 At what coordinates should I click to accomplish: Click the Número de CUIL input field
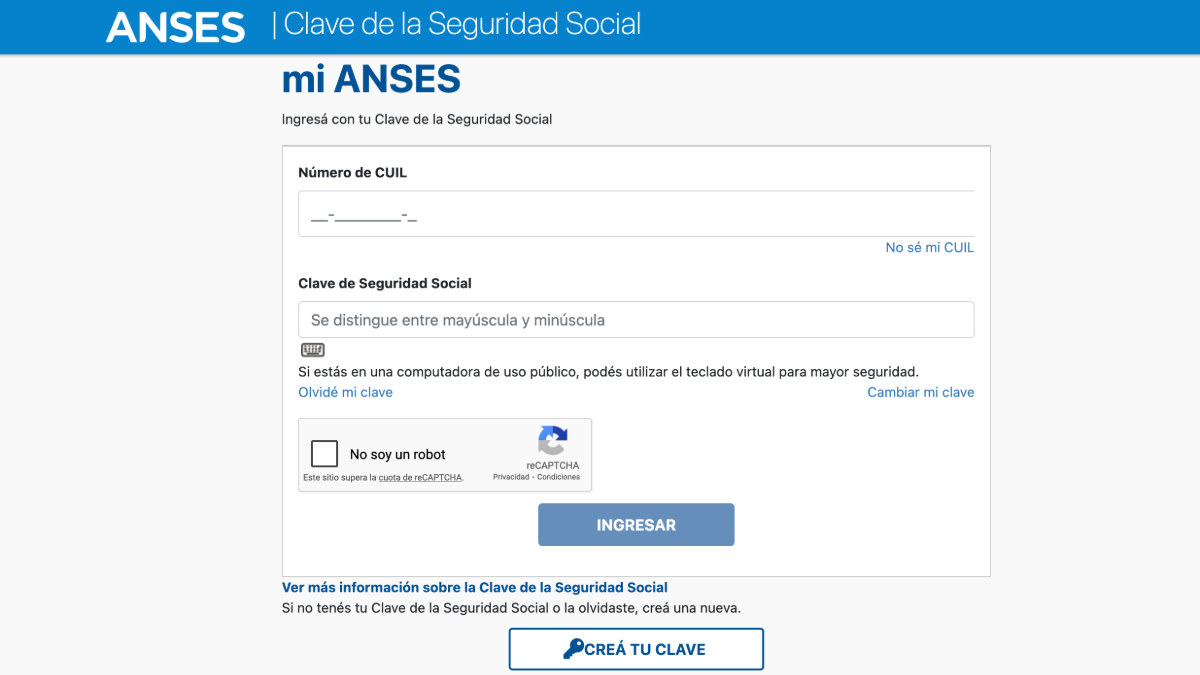[x=636, y=213]
